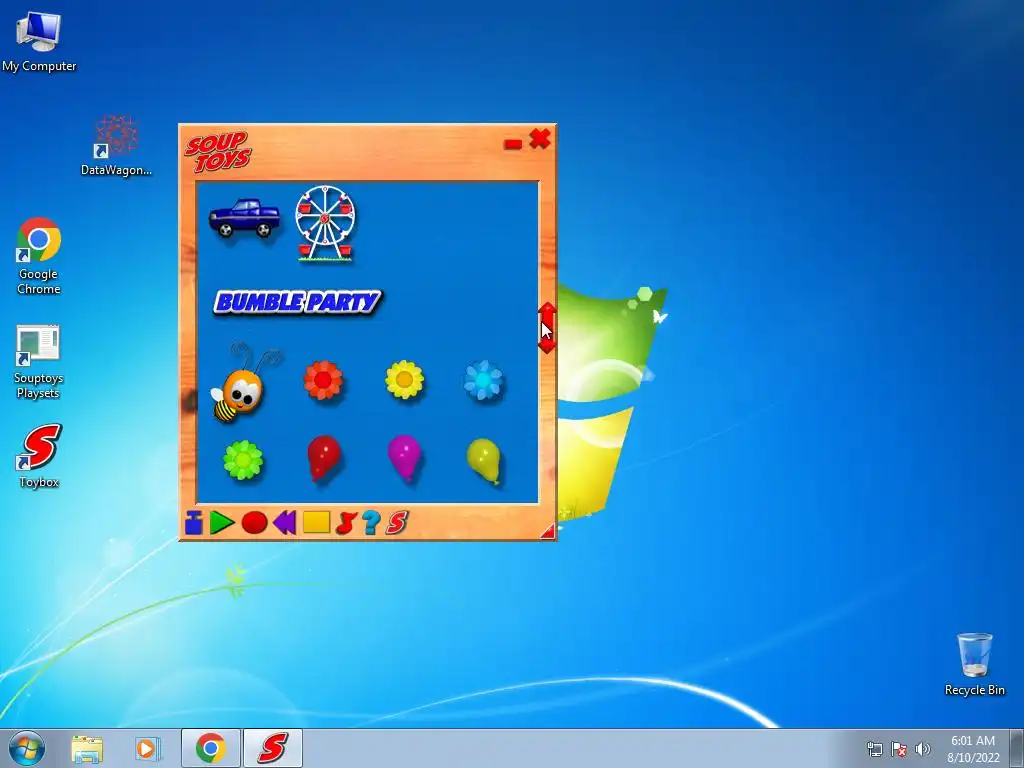1024x768 pixels.
Task: Open Action Center flag icon
Action: 899,749
